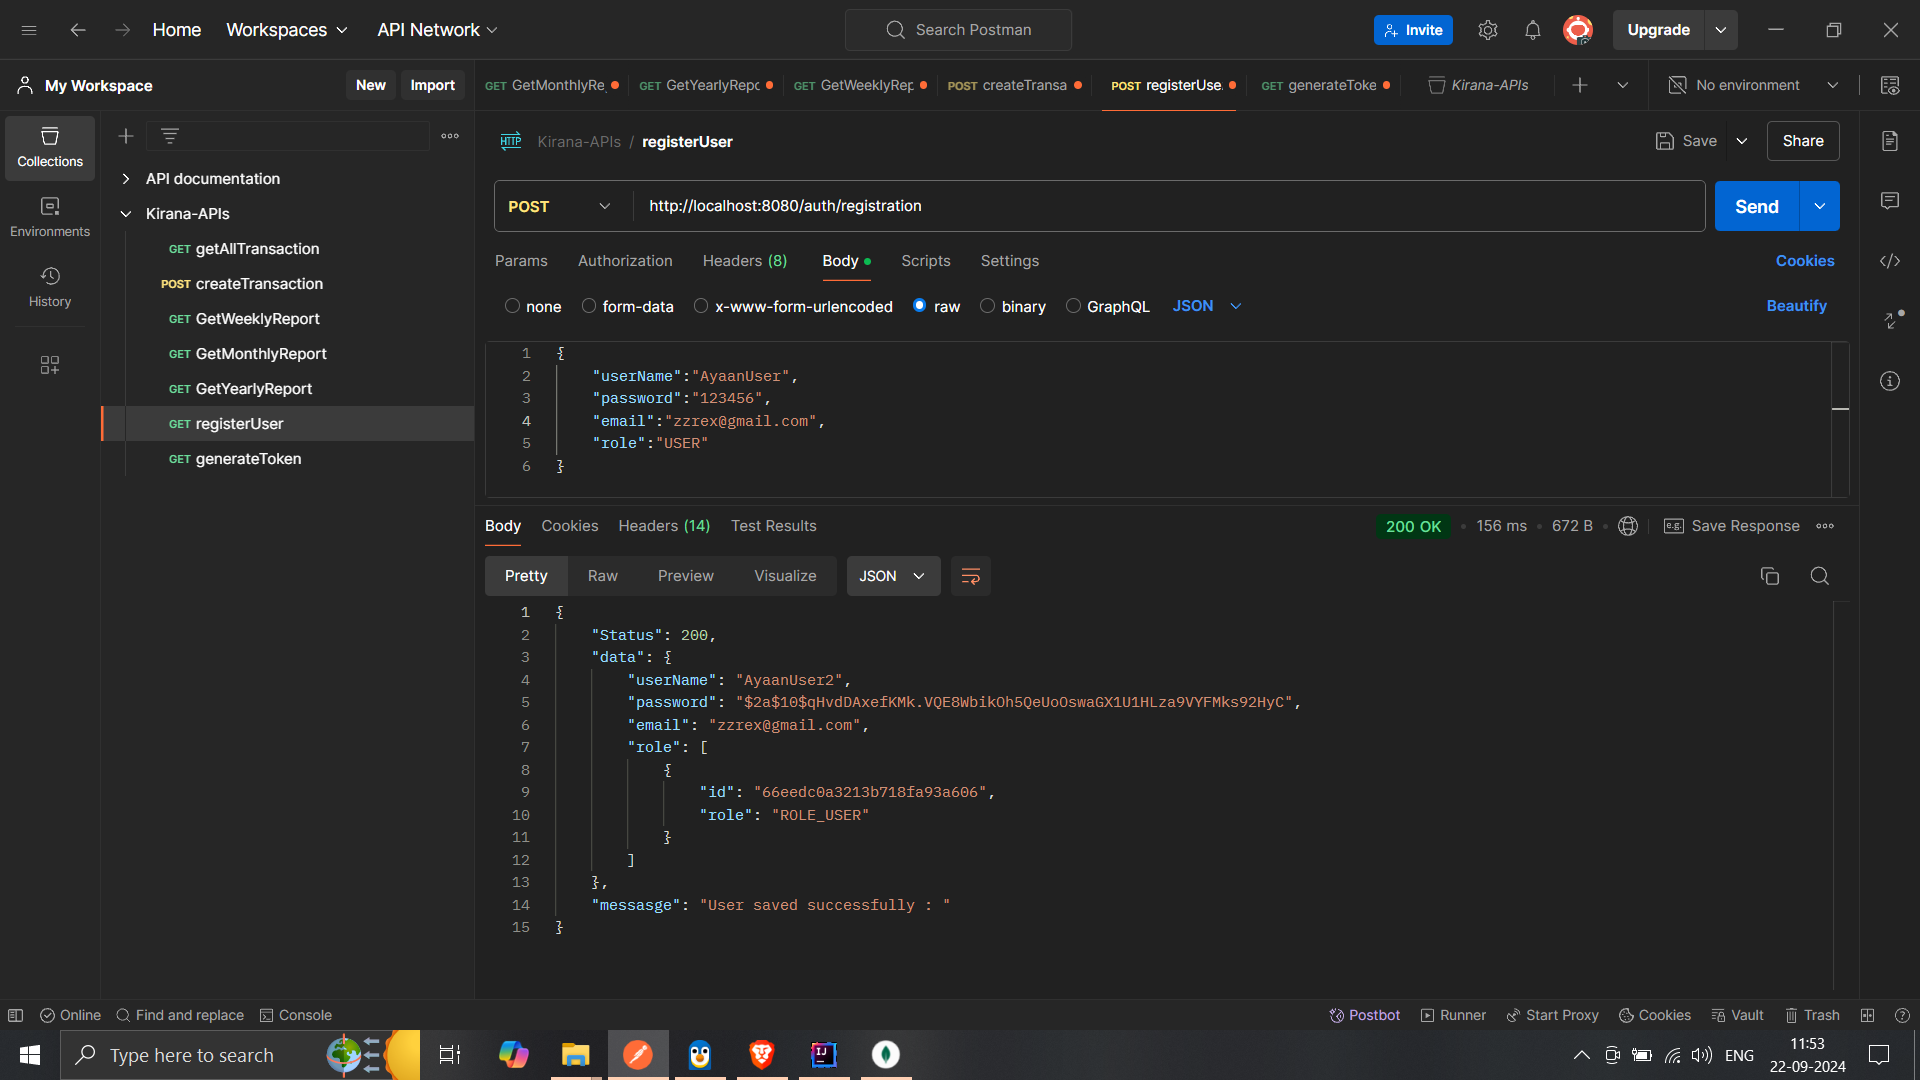Select the none radio button for body
Viewport: 1920px width, 1080px height.
pos(513,306)
